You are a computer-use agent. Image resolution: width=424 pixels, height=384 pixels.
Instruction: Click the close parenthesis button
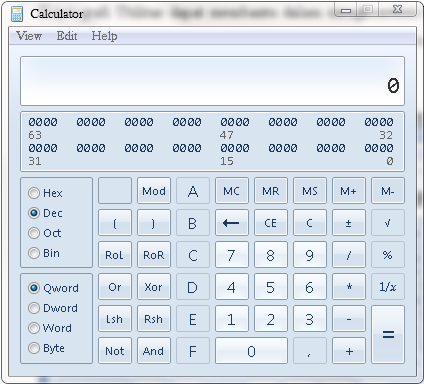click(154, 223)
